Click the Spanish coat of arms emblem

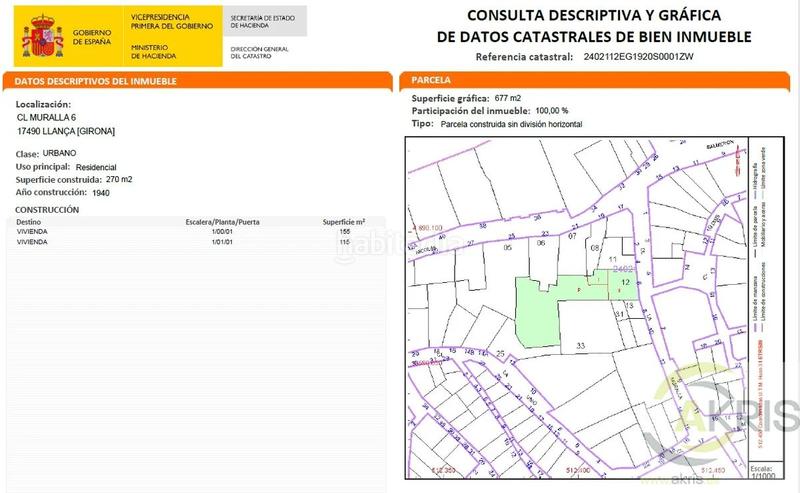tap(40, 36)
